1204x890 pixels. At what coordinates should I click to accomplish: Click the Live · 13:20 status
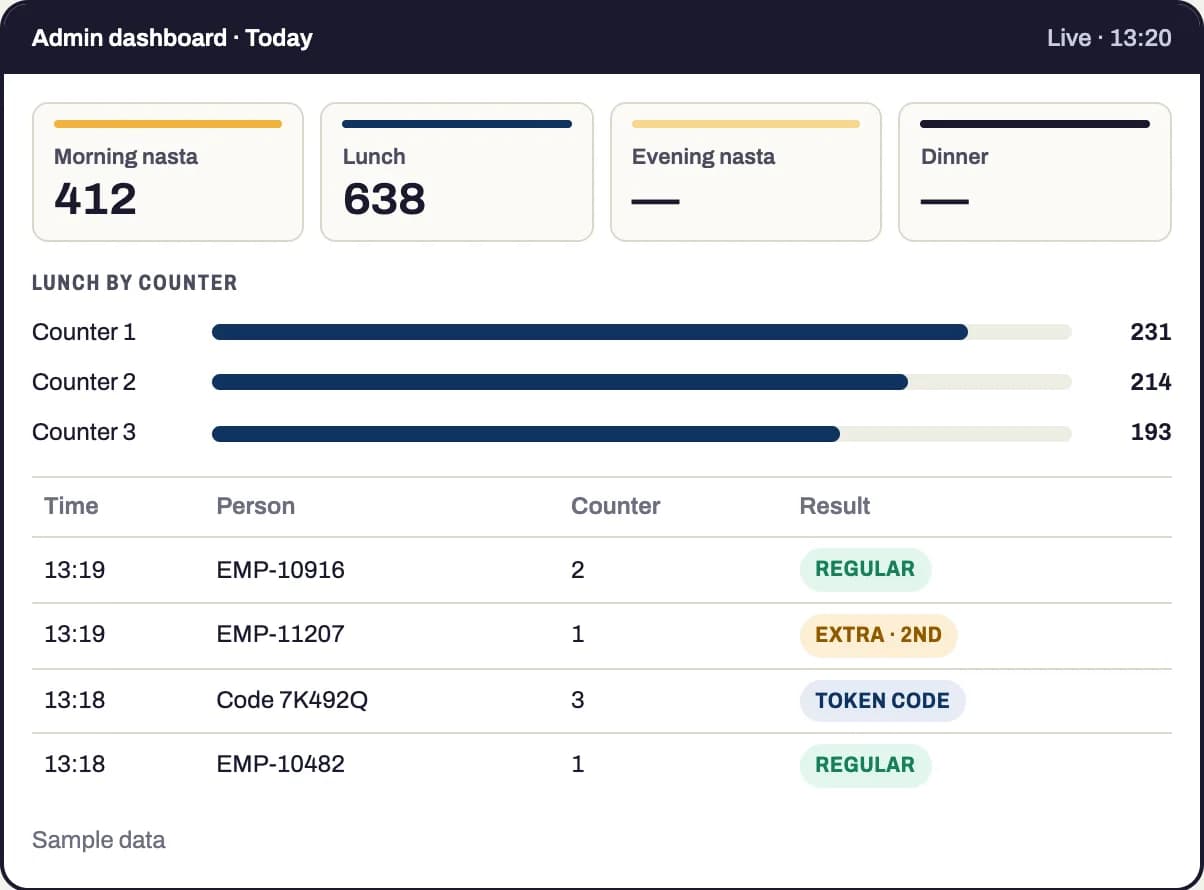pyautogui.click(x=1109, y=38)
